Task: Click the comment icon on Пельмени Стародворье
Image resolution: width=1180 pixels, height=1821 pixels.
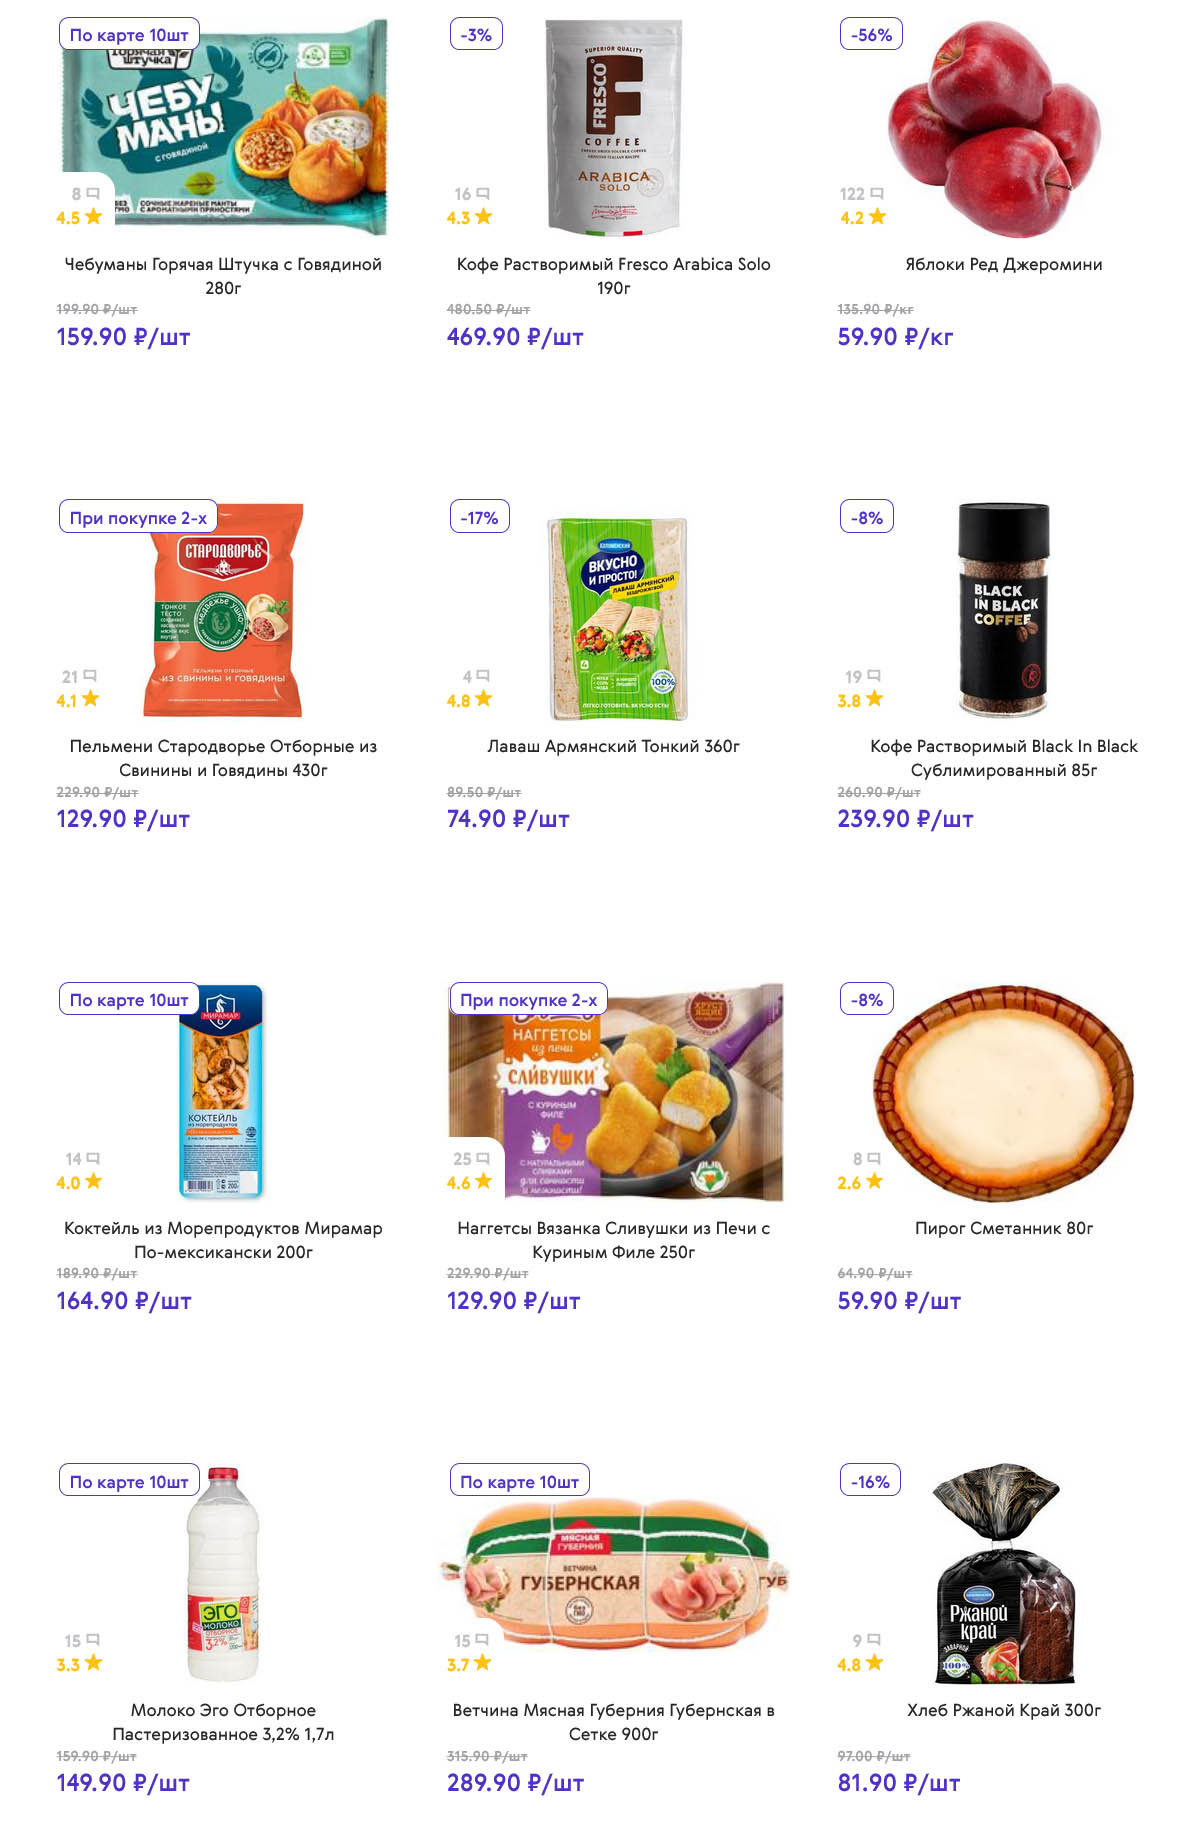Action: point(90,676)
